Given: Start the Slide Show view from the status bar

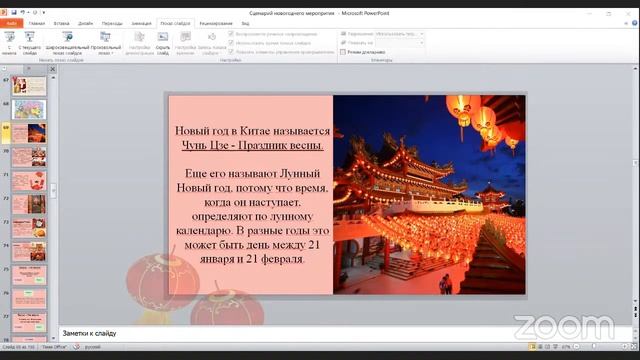Looking at the screenshot, I should [555, 347].
